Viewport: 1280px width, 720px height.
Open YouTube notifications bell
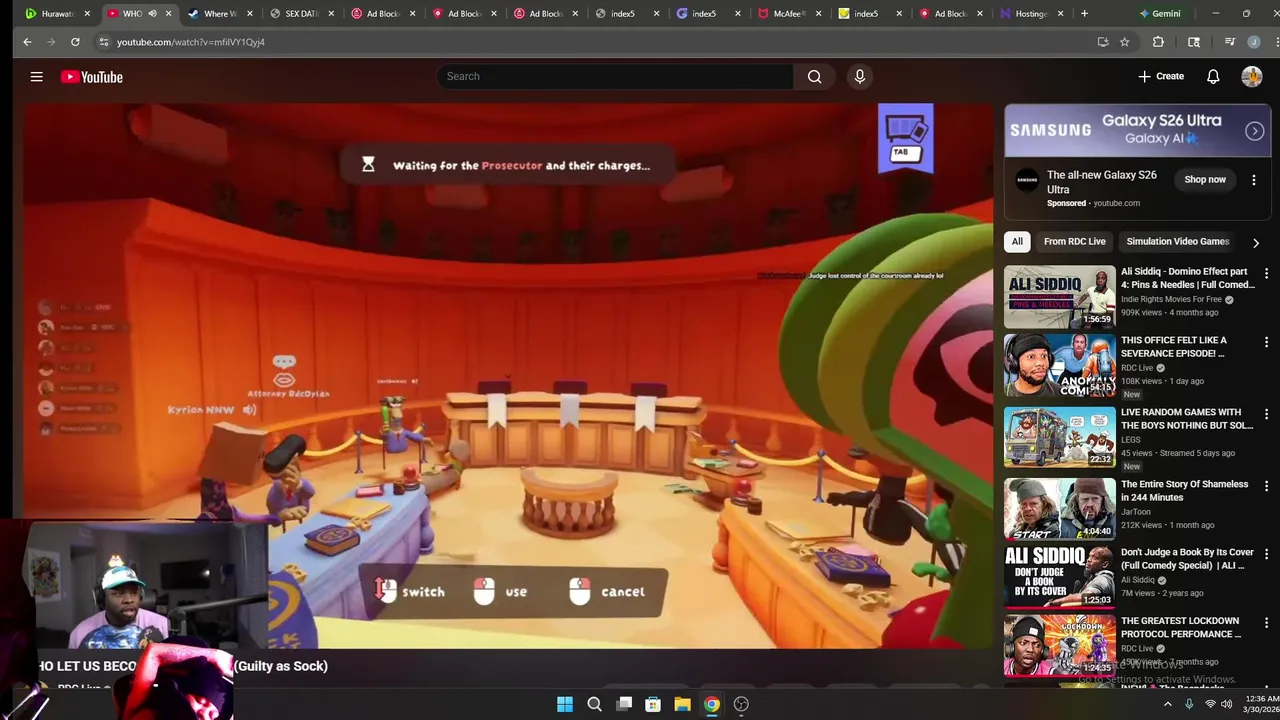click(1212, 77)
